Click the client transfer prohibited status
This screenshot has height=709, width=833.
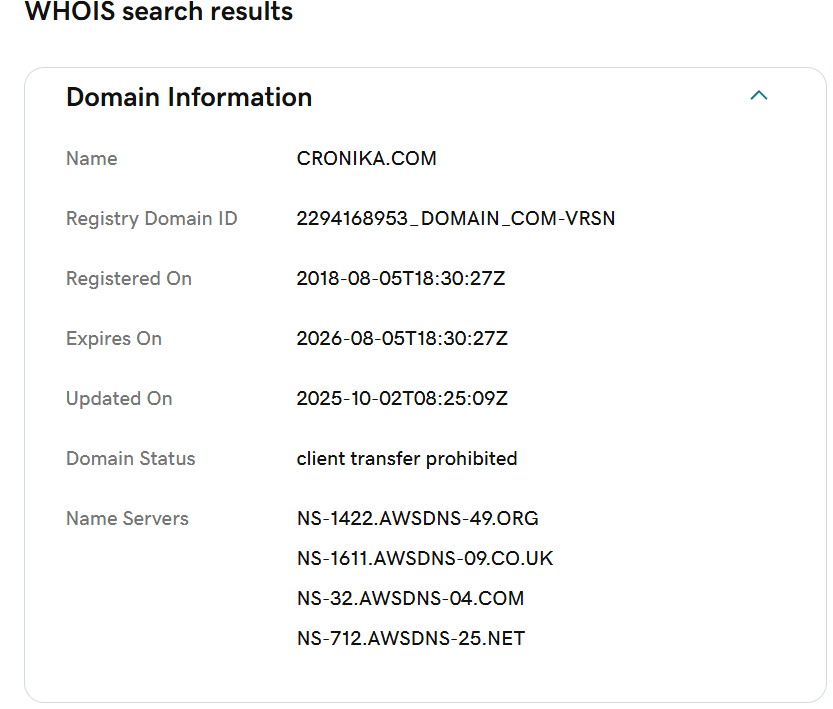(407, 458)
